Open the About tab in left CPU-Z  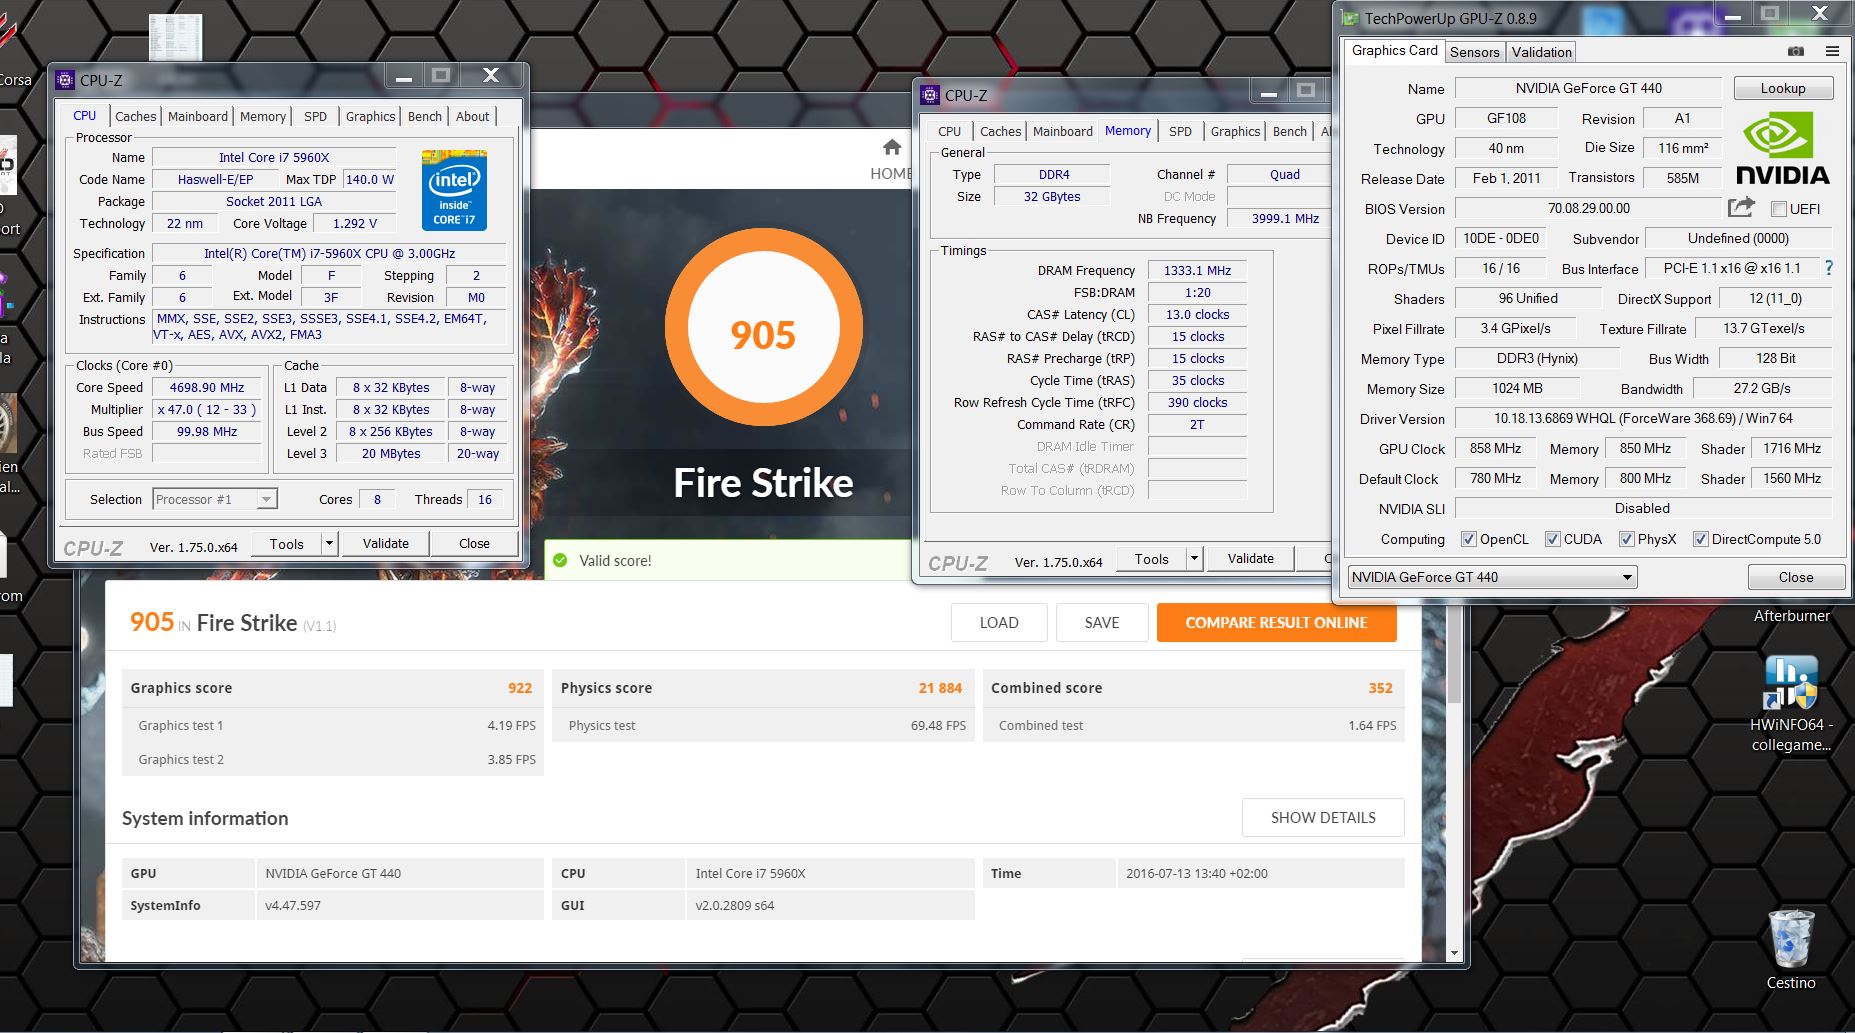(x=472, y=116)
